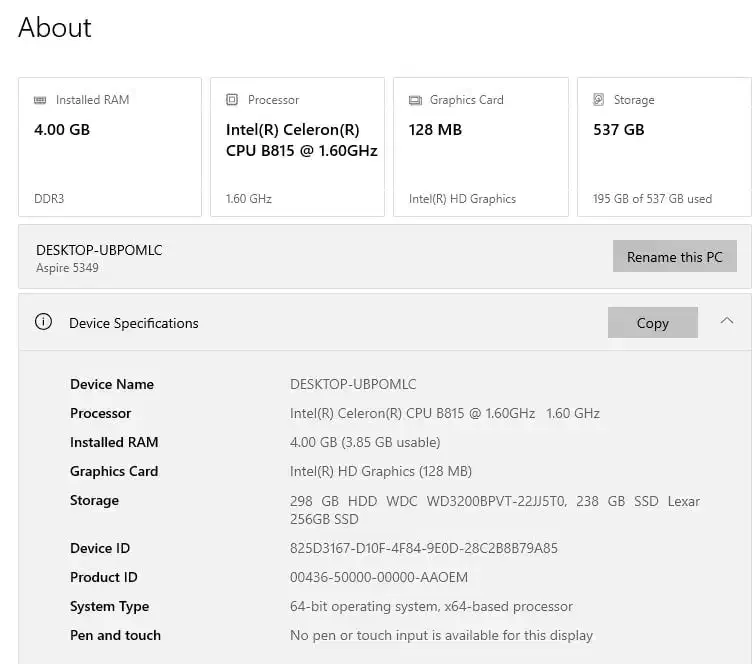Image resolution: width=755 pixels, height=664 pixels.
Task: Open the Storage 537 GB card
Action: pyautogui.click(x=664, y=147)
